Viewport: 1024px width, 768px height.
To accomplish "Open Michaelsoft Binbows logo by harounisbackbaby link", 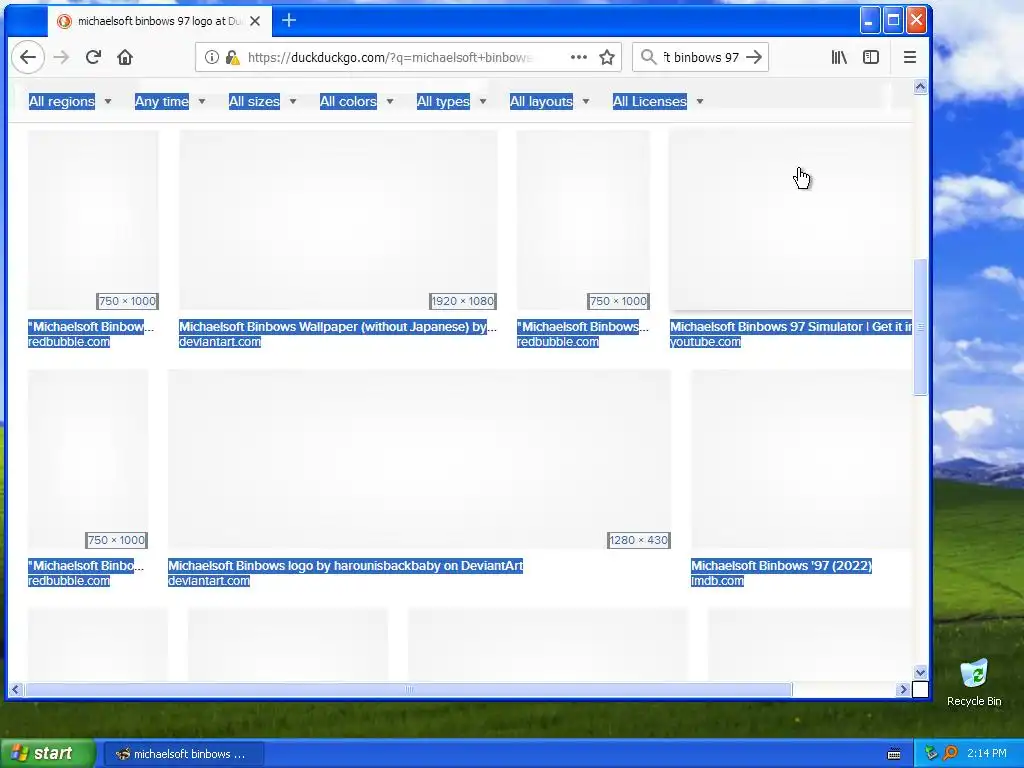I will [x=345, y=566].
